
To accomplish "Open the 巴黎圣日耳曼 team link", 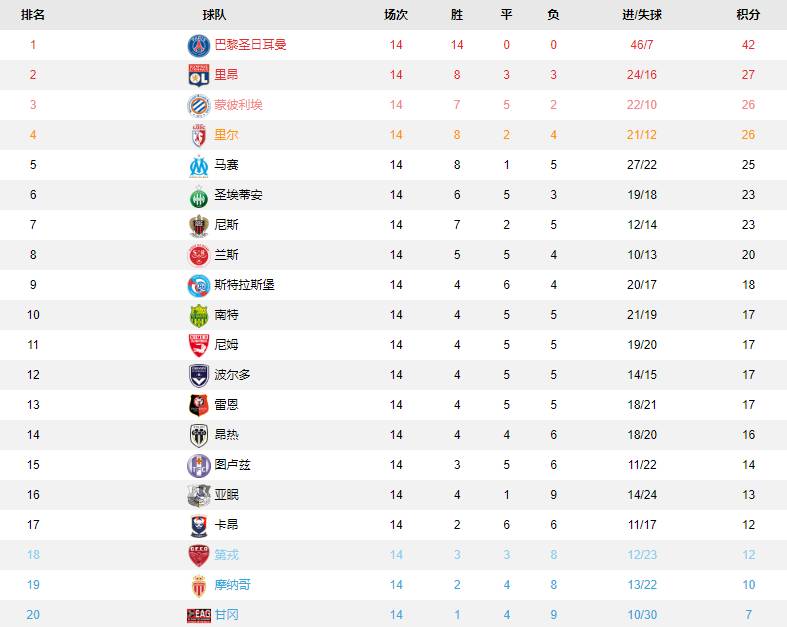I will pyautogui.click(x=250, y=45).
